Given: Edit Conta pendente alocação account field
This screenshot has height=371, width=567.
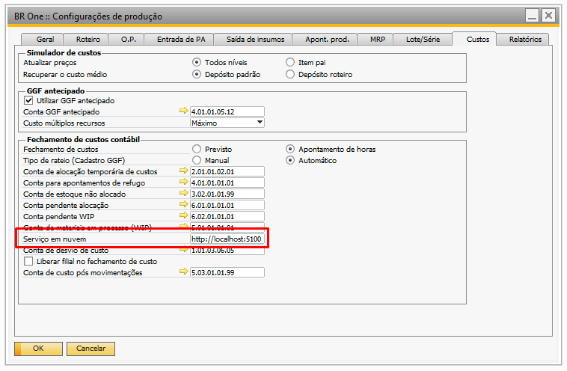Looking at the screenshot, I should point(227,205).
